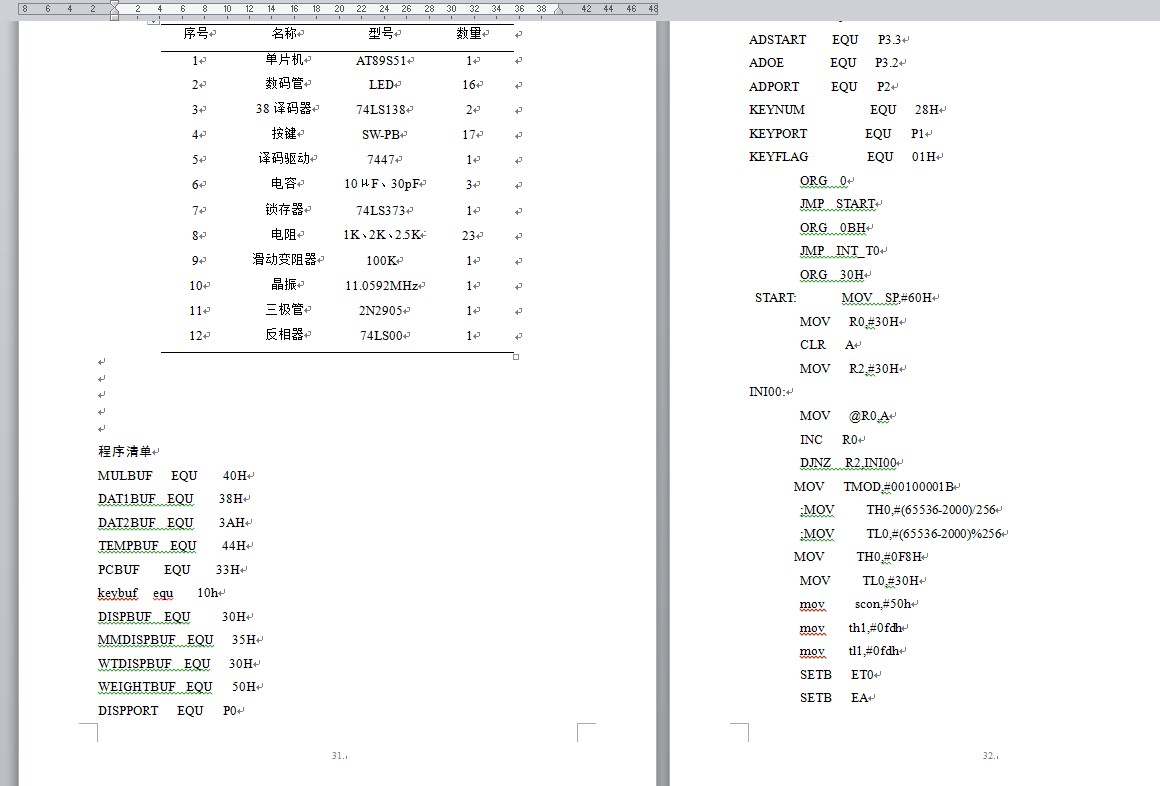Viewport: 1160px width, 786px height.
Task: Click the line CLR A
Action: (x=827, y=345)
